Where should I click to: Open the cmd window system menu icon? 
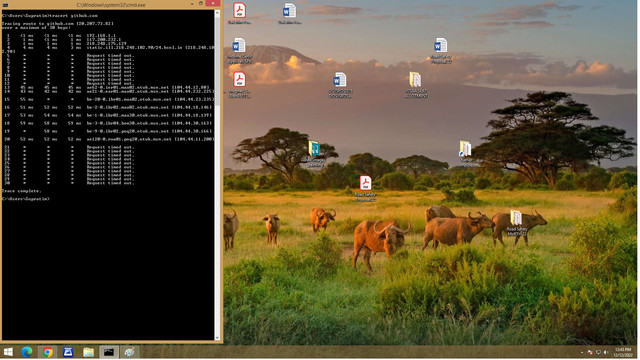5,4
